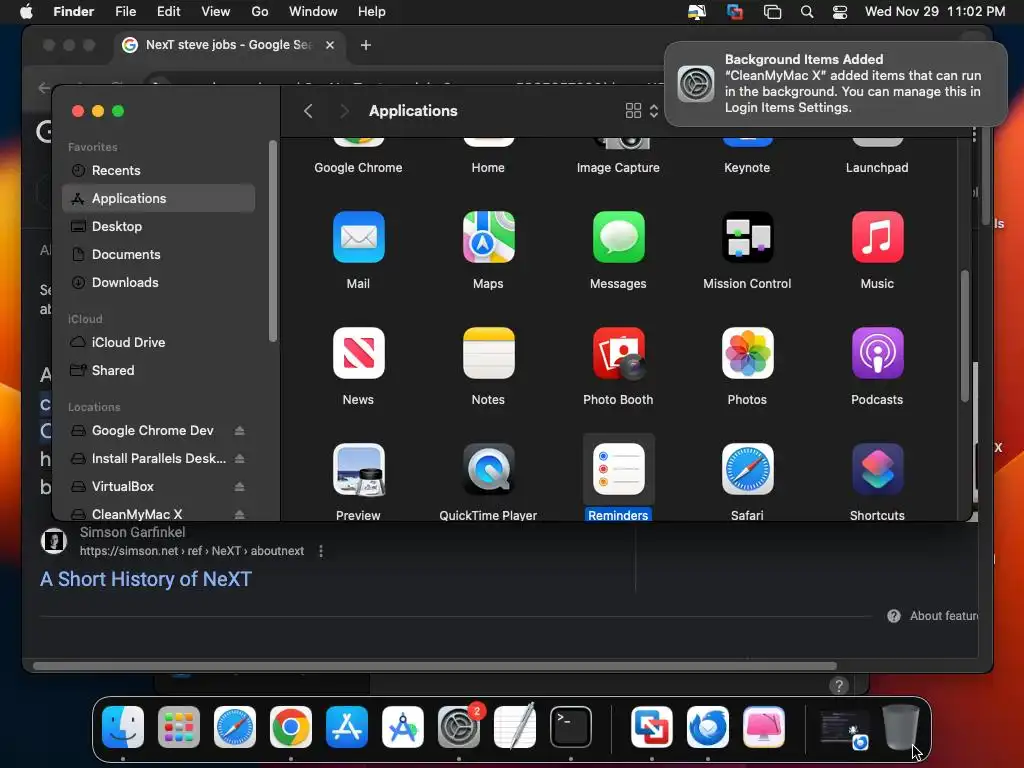Change Finder view mode dropdown
This screenshot has width=1024, height=768.
(x=642, y=111)
